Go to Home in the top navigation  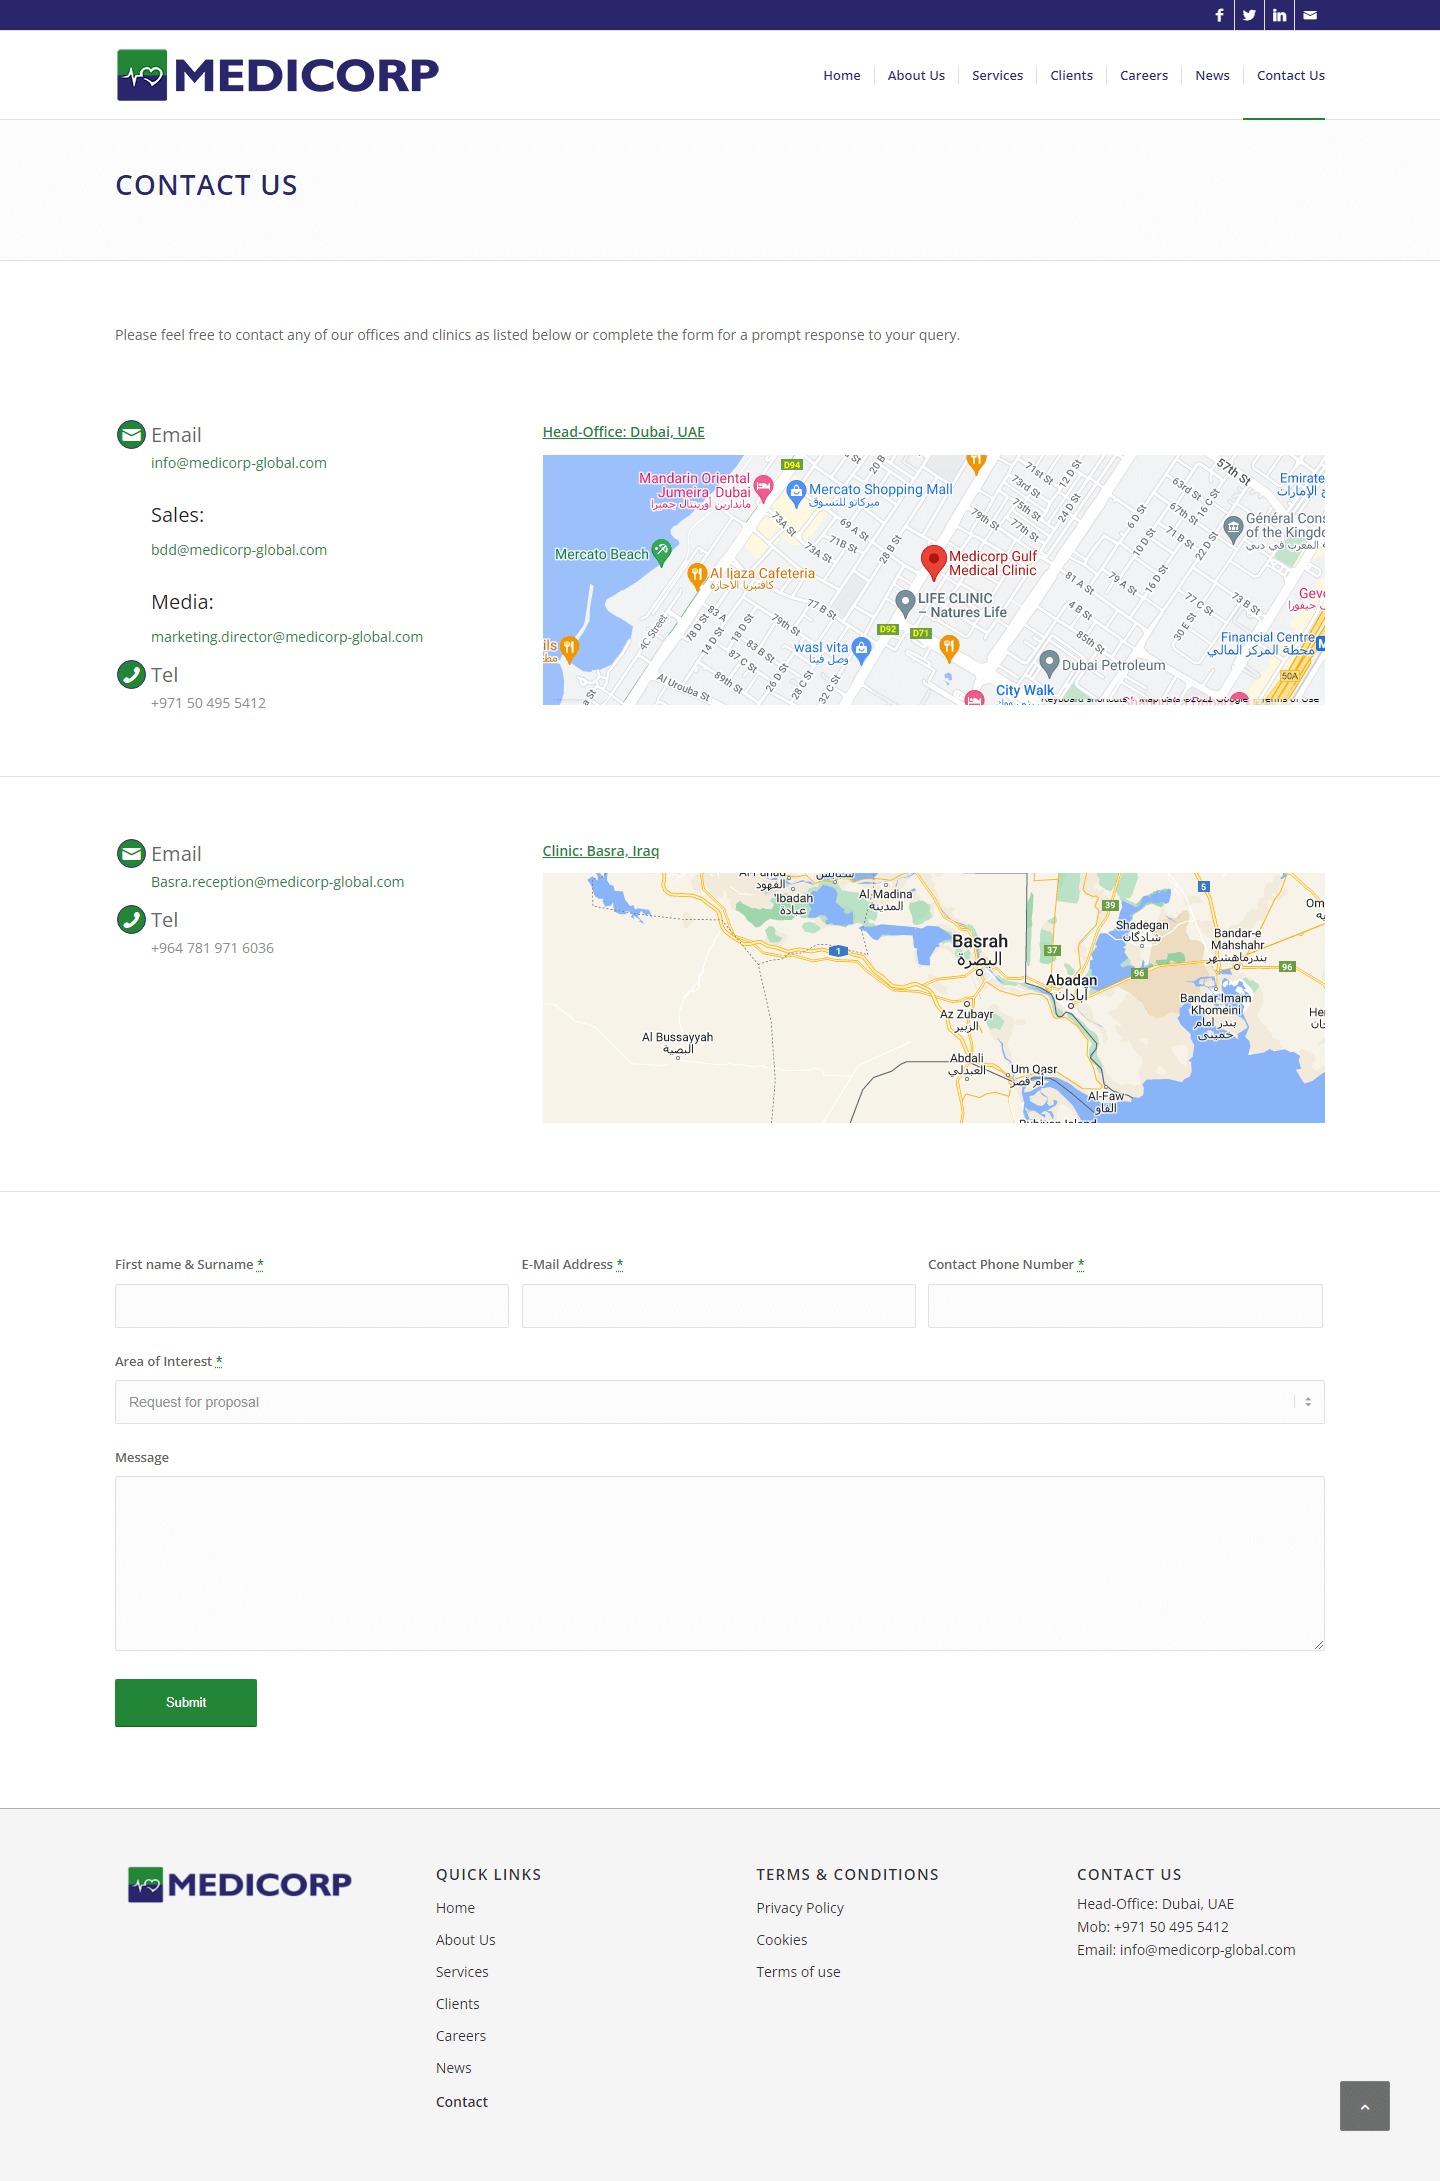pos(842,75)
